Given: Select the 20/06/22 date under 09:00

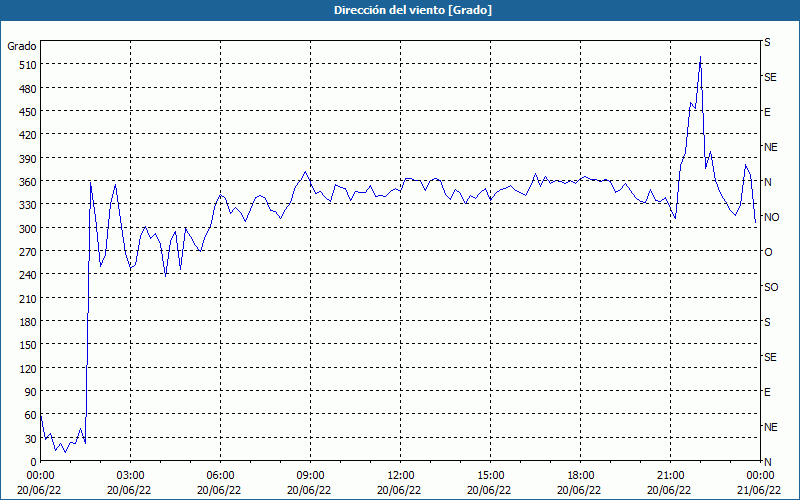Looking at the screenshot, I should point(309,490).
